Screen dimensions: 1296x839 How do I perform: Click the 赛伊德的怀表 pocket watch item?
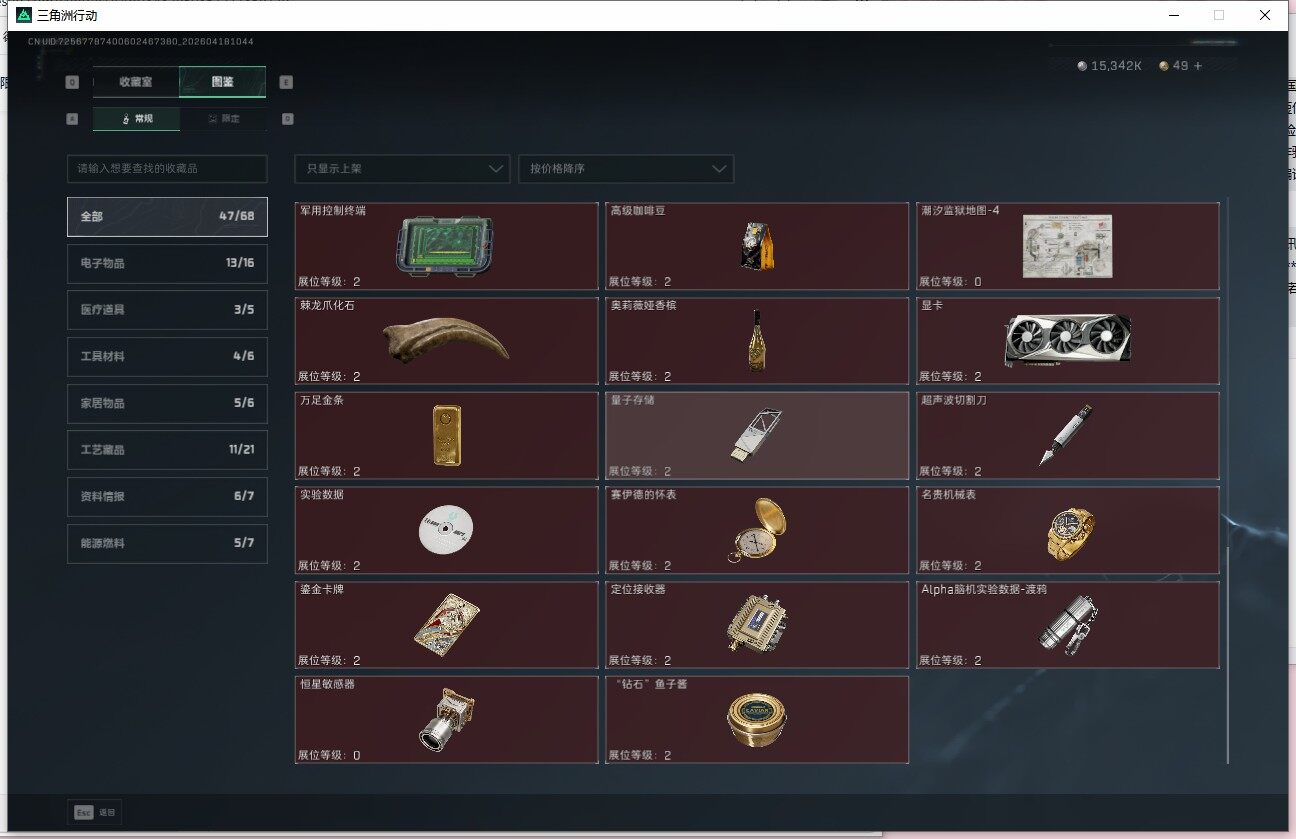click(x=757, y=530)
